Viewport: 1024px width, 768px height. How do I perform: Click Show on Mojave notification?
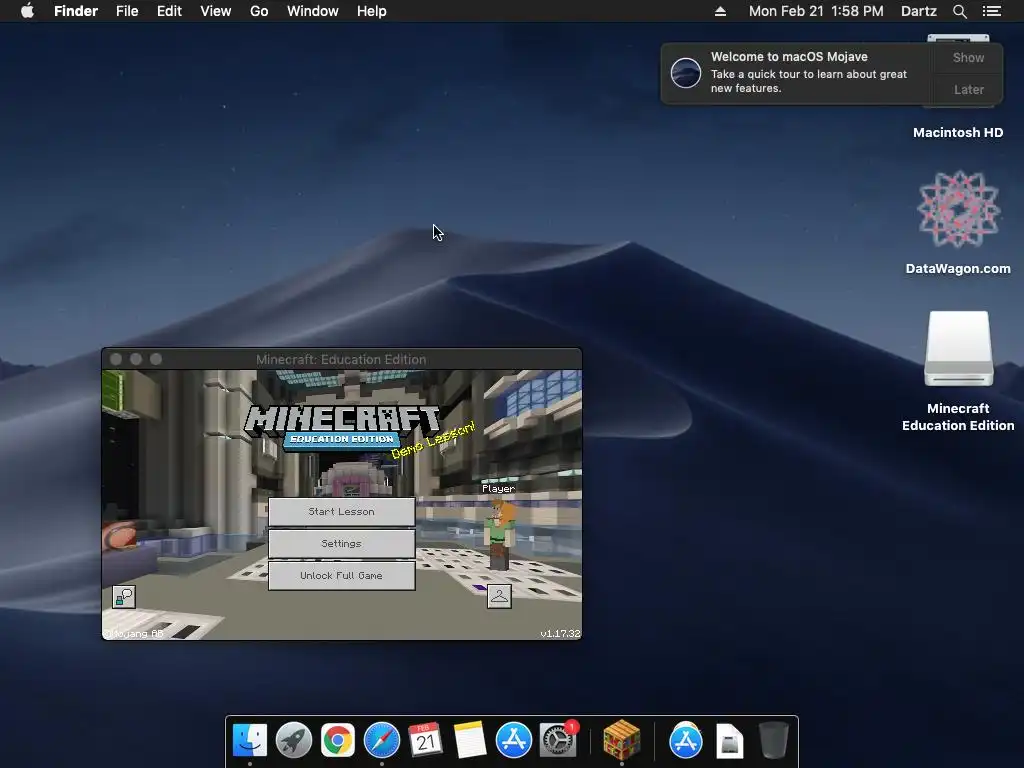click(968, 57)
